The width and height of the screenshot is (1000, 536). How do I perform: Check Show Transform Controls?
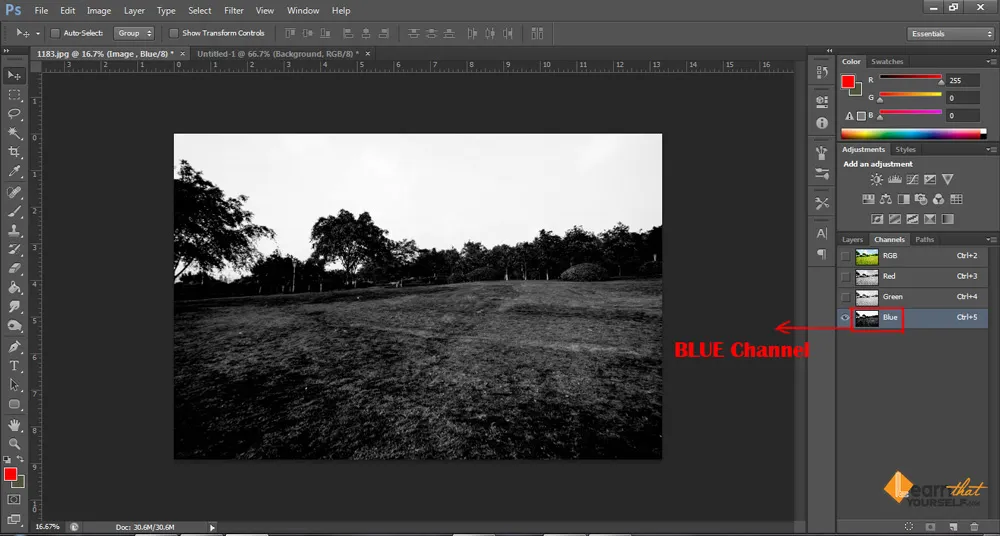(174, 33)
